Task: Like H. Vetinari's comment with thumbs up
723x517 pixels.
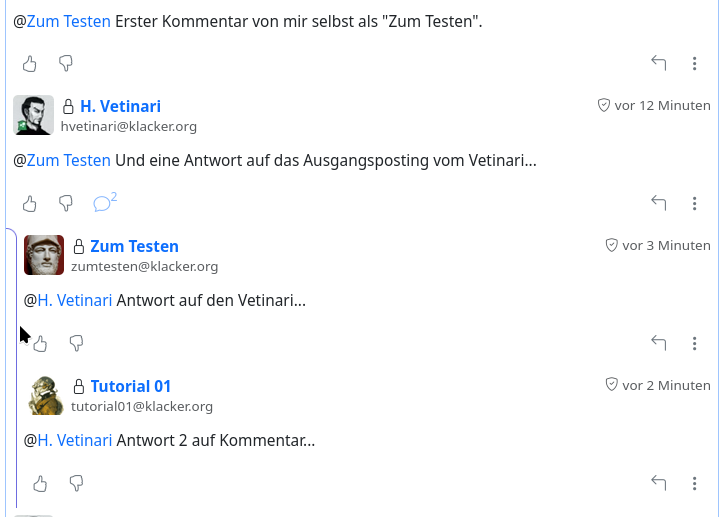Action: pyautogui.click(x=30, y=204)
